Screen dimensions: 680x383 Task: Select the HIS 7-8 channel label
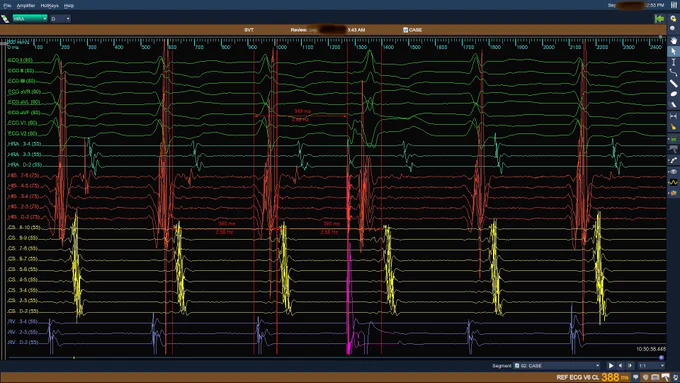[23, 175]
